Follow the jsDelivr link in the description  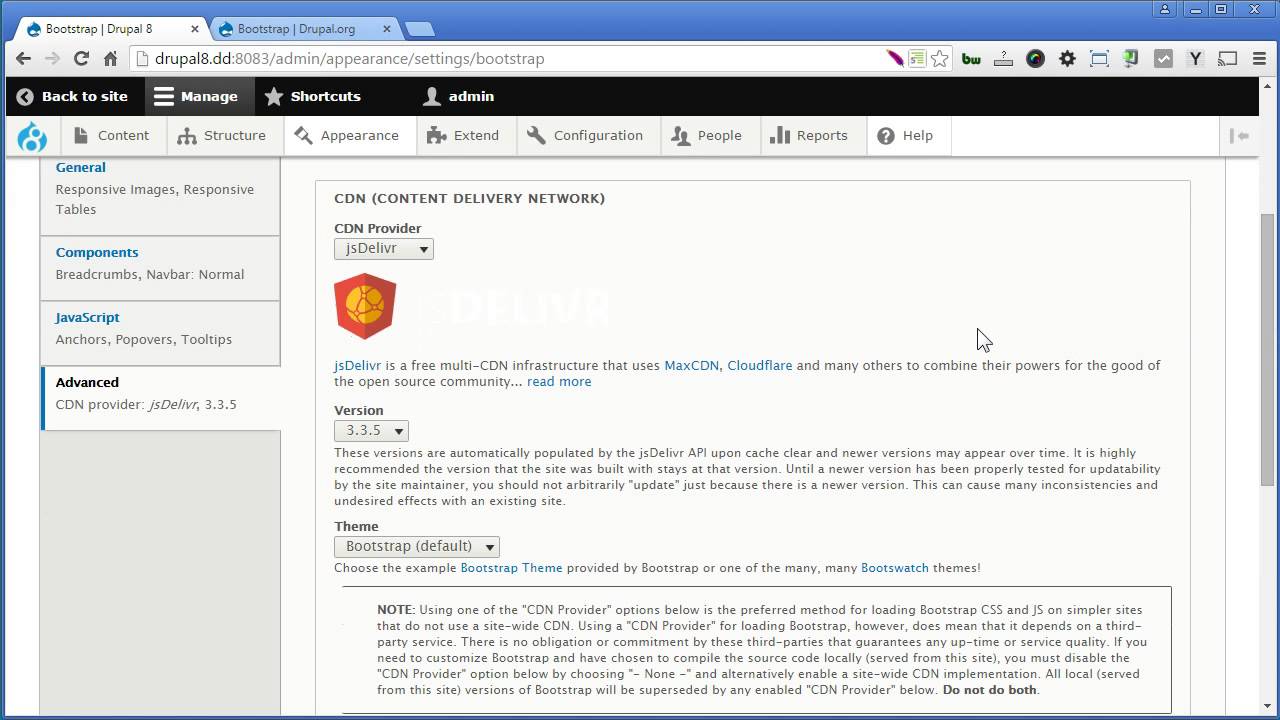point(357,366)
